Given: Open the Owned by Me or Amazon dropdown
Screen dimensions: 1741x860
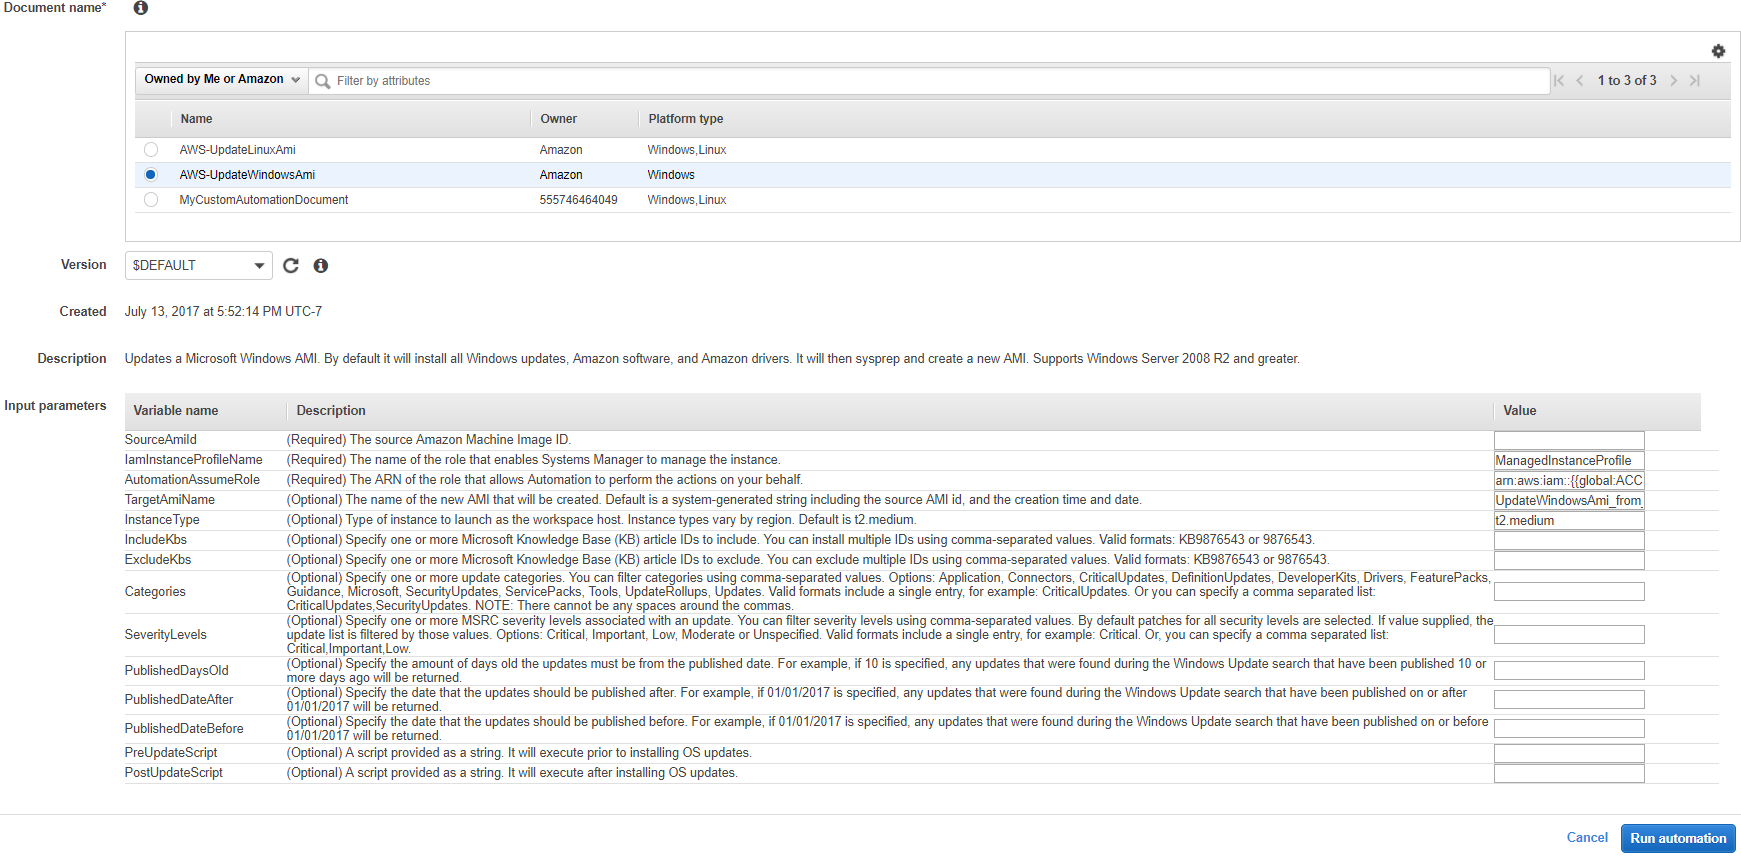Looking at the screenshot, I should 222,80.
